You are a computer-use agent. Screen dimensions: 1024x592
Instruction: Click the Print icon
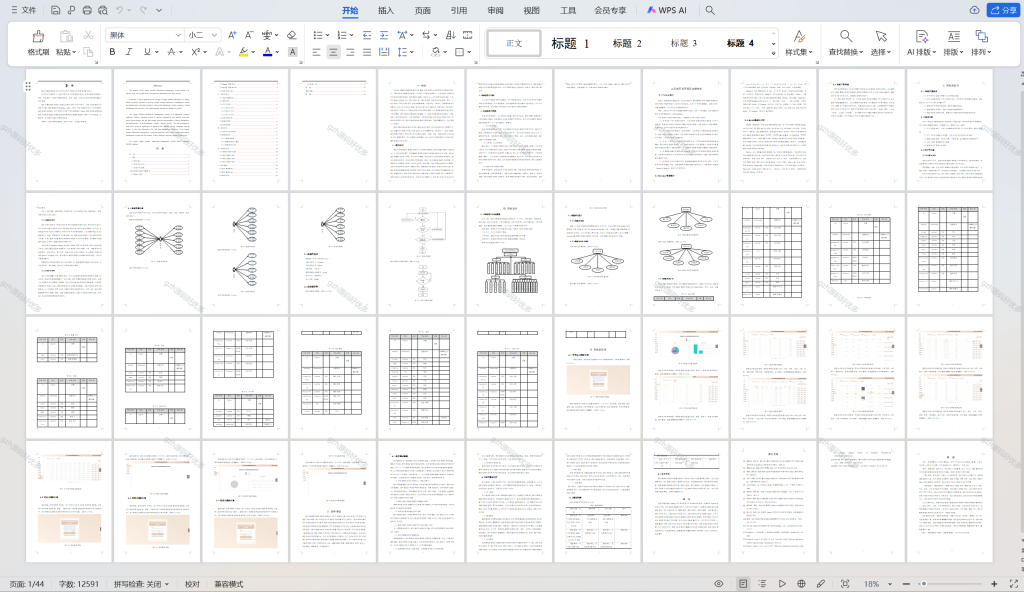point(87,10)
